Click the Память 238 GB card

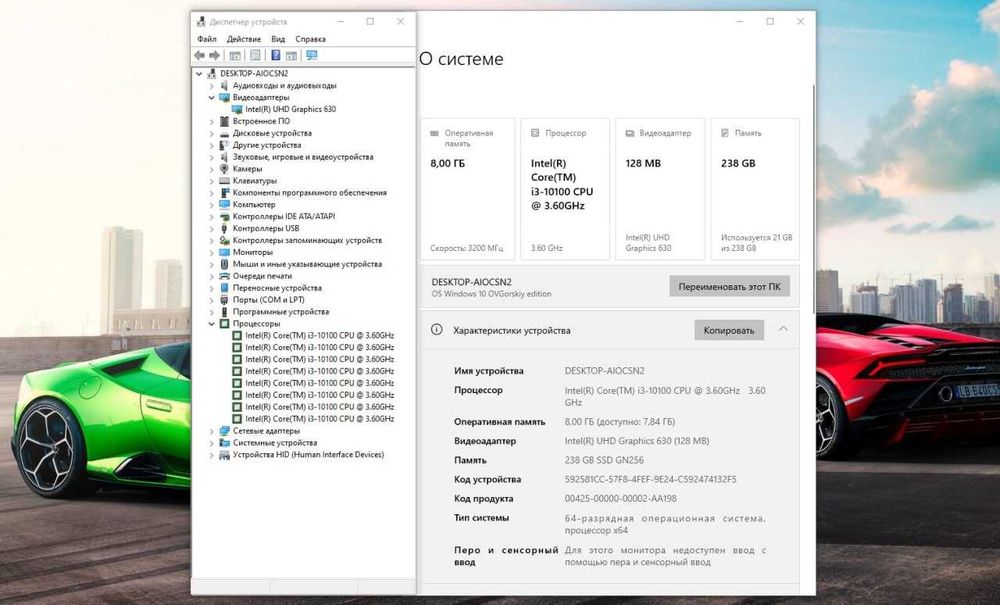[x=755, y=189]
